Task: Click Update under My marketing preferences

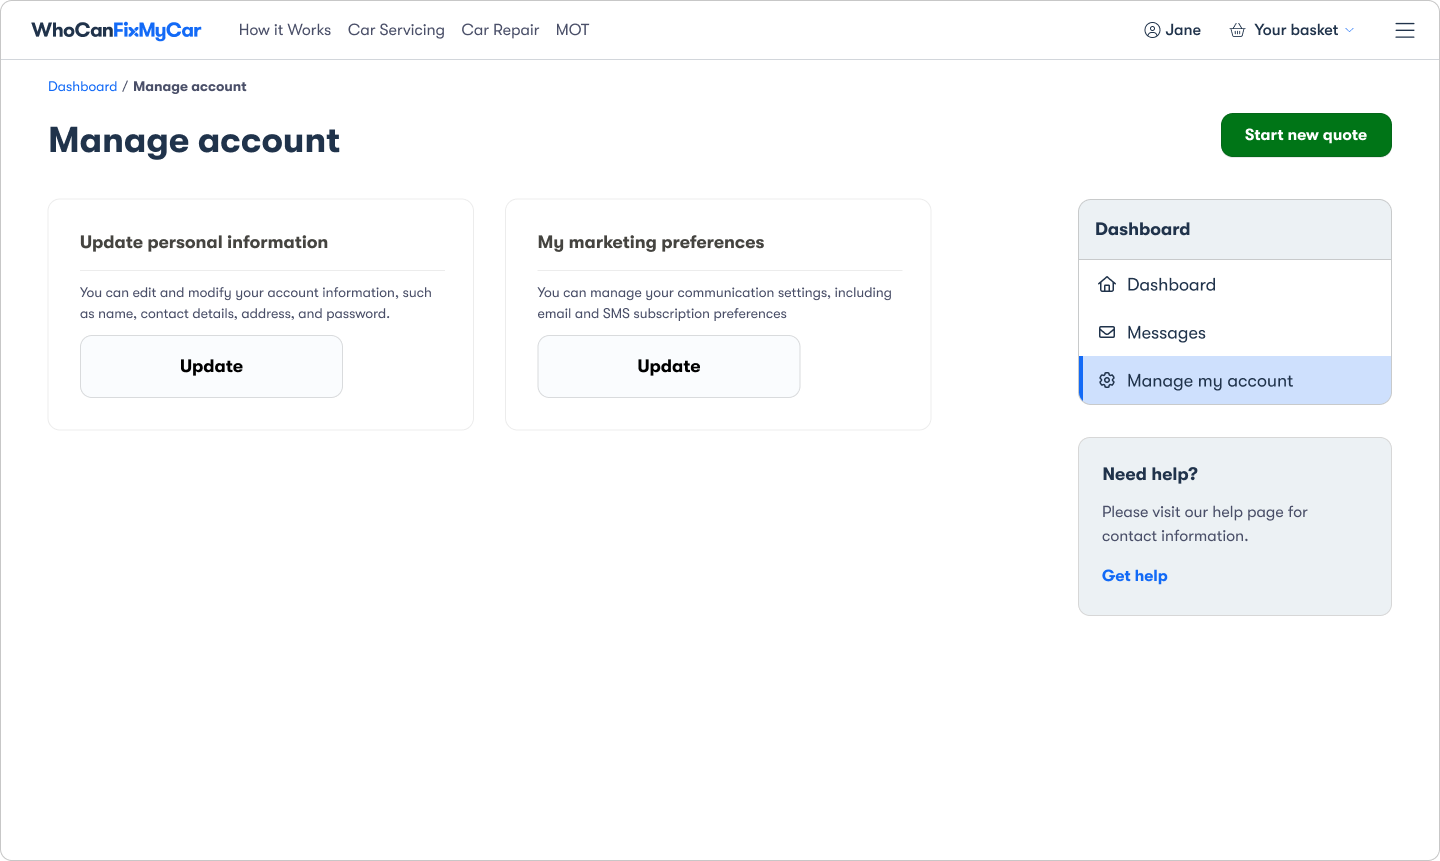Action: click(668, 366)
